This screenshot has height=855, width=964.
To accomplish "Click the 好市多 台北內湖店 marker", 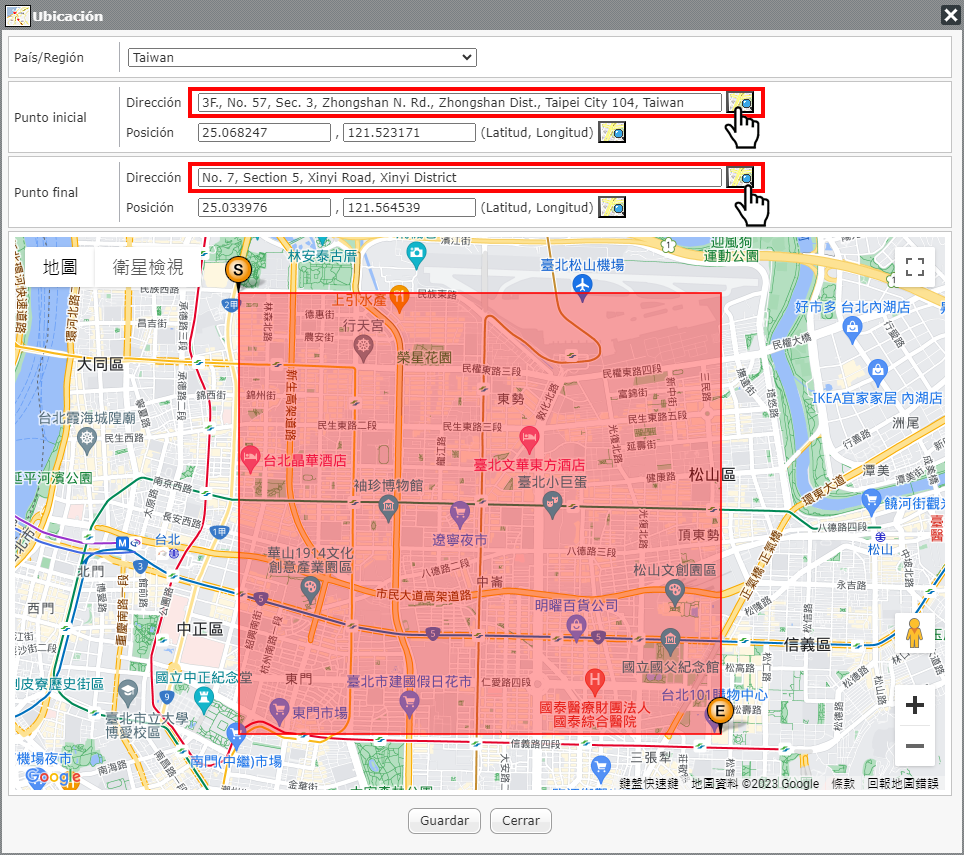I will (852, 328).
